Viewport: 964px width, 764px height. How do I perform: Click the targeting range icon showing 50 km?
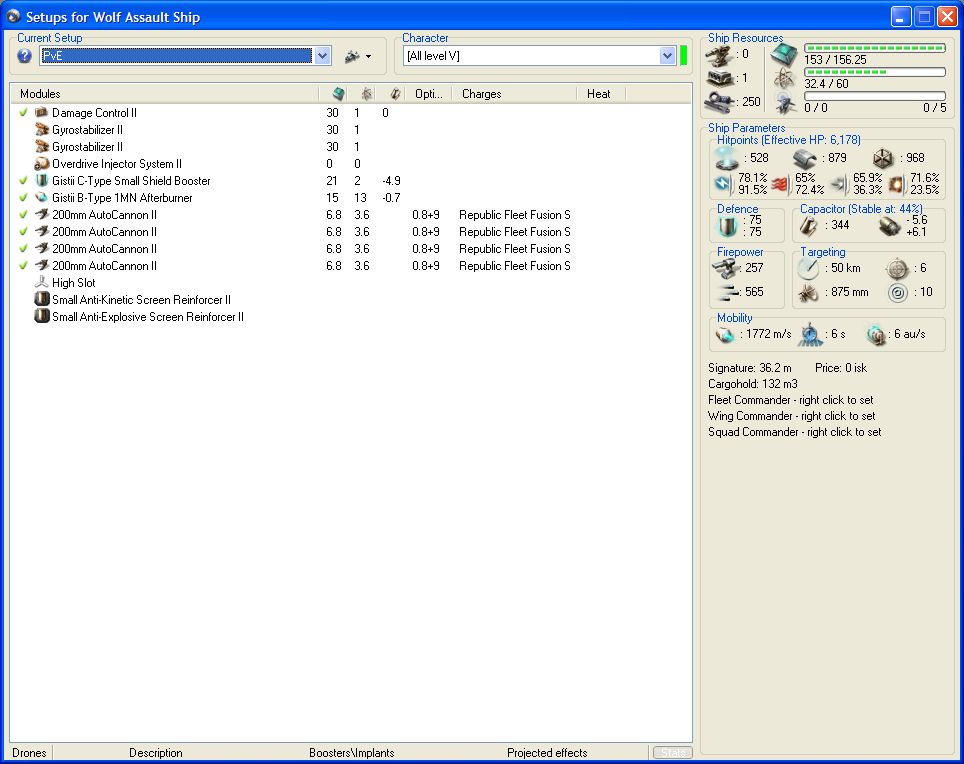[x=808, y=269]
